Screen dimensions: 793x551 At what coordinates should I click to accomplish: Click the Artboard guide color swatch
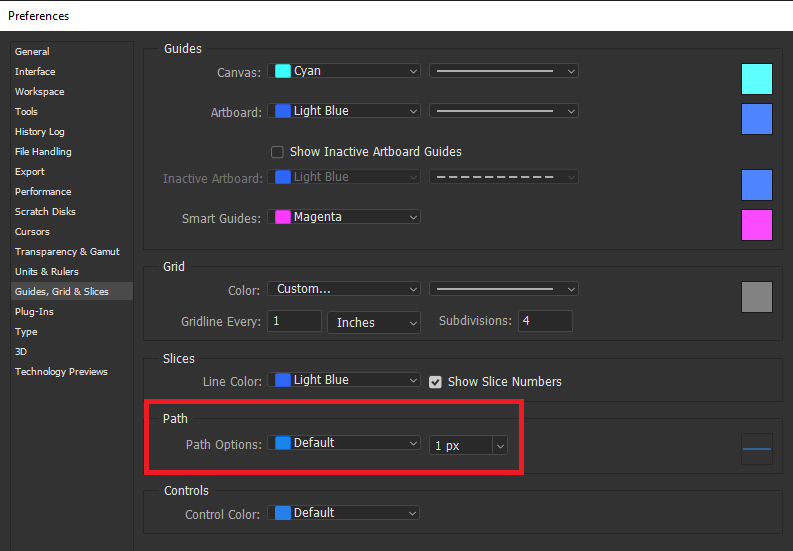click(757, 119)
